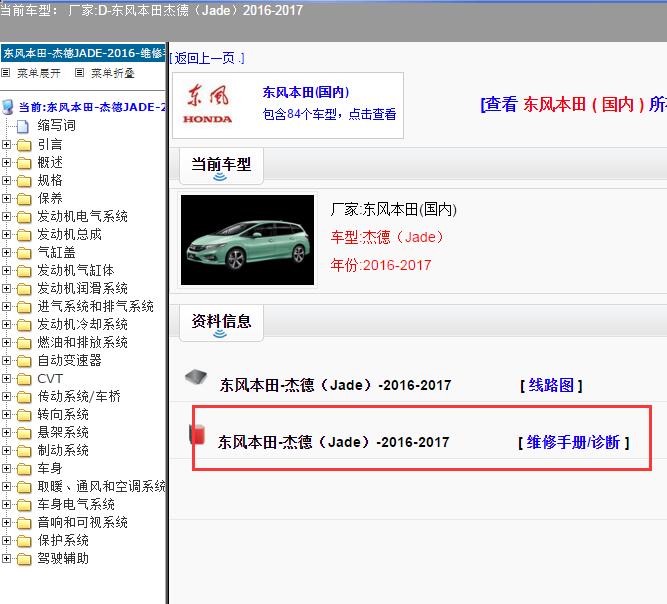Click the folder icon beside 悬架系统

coord(24,433)
